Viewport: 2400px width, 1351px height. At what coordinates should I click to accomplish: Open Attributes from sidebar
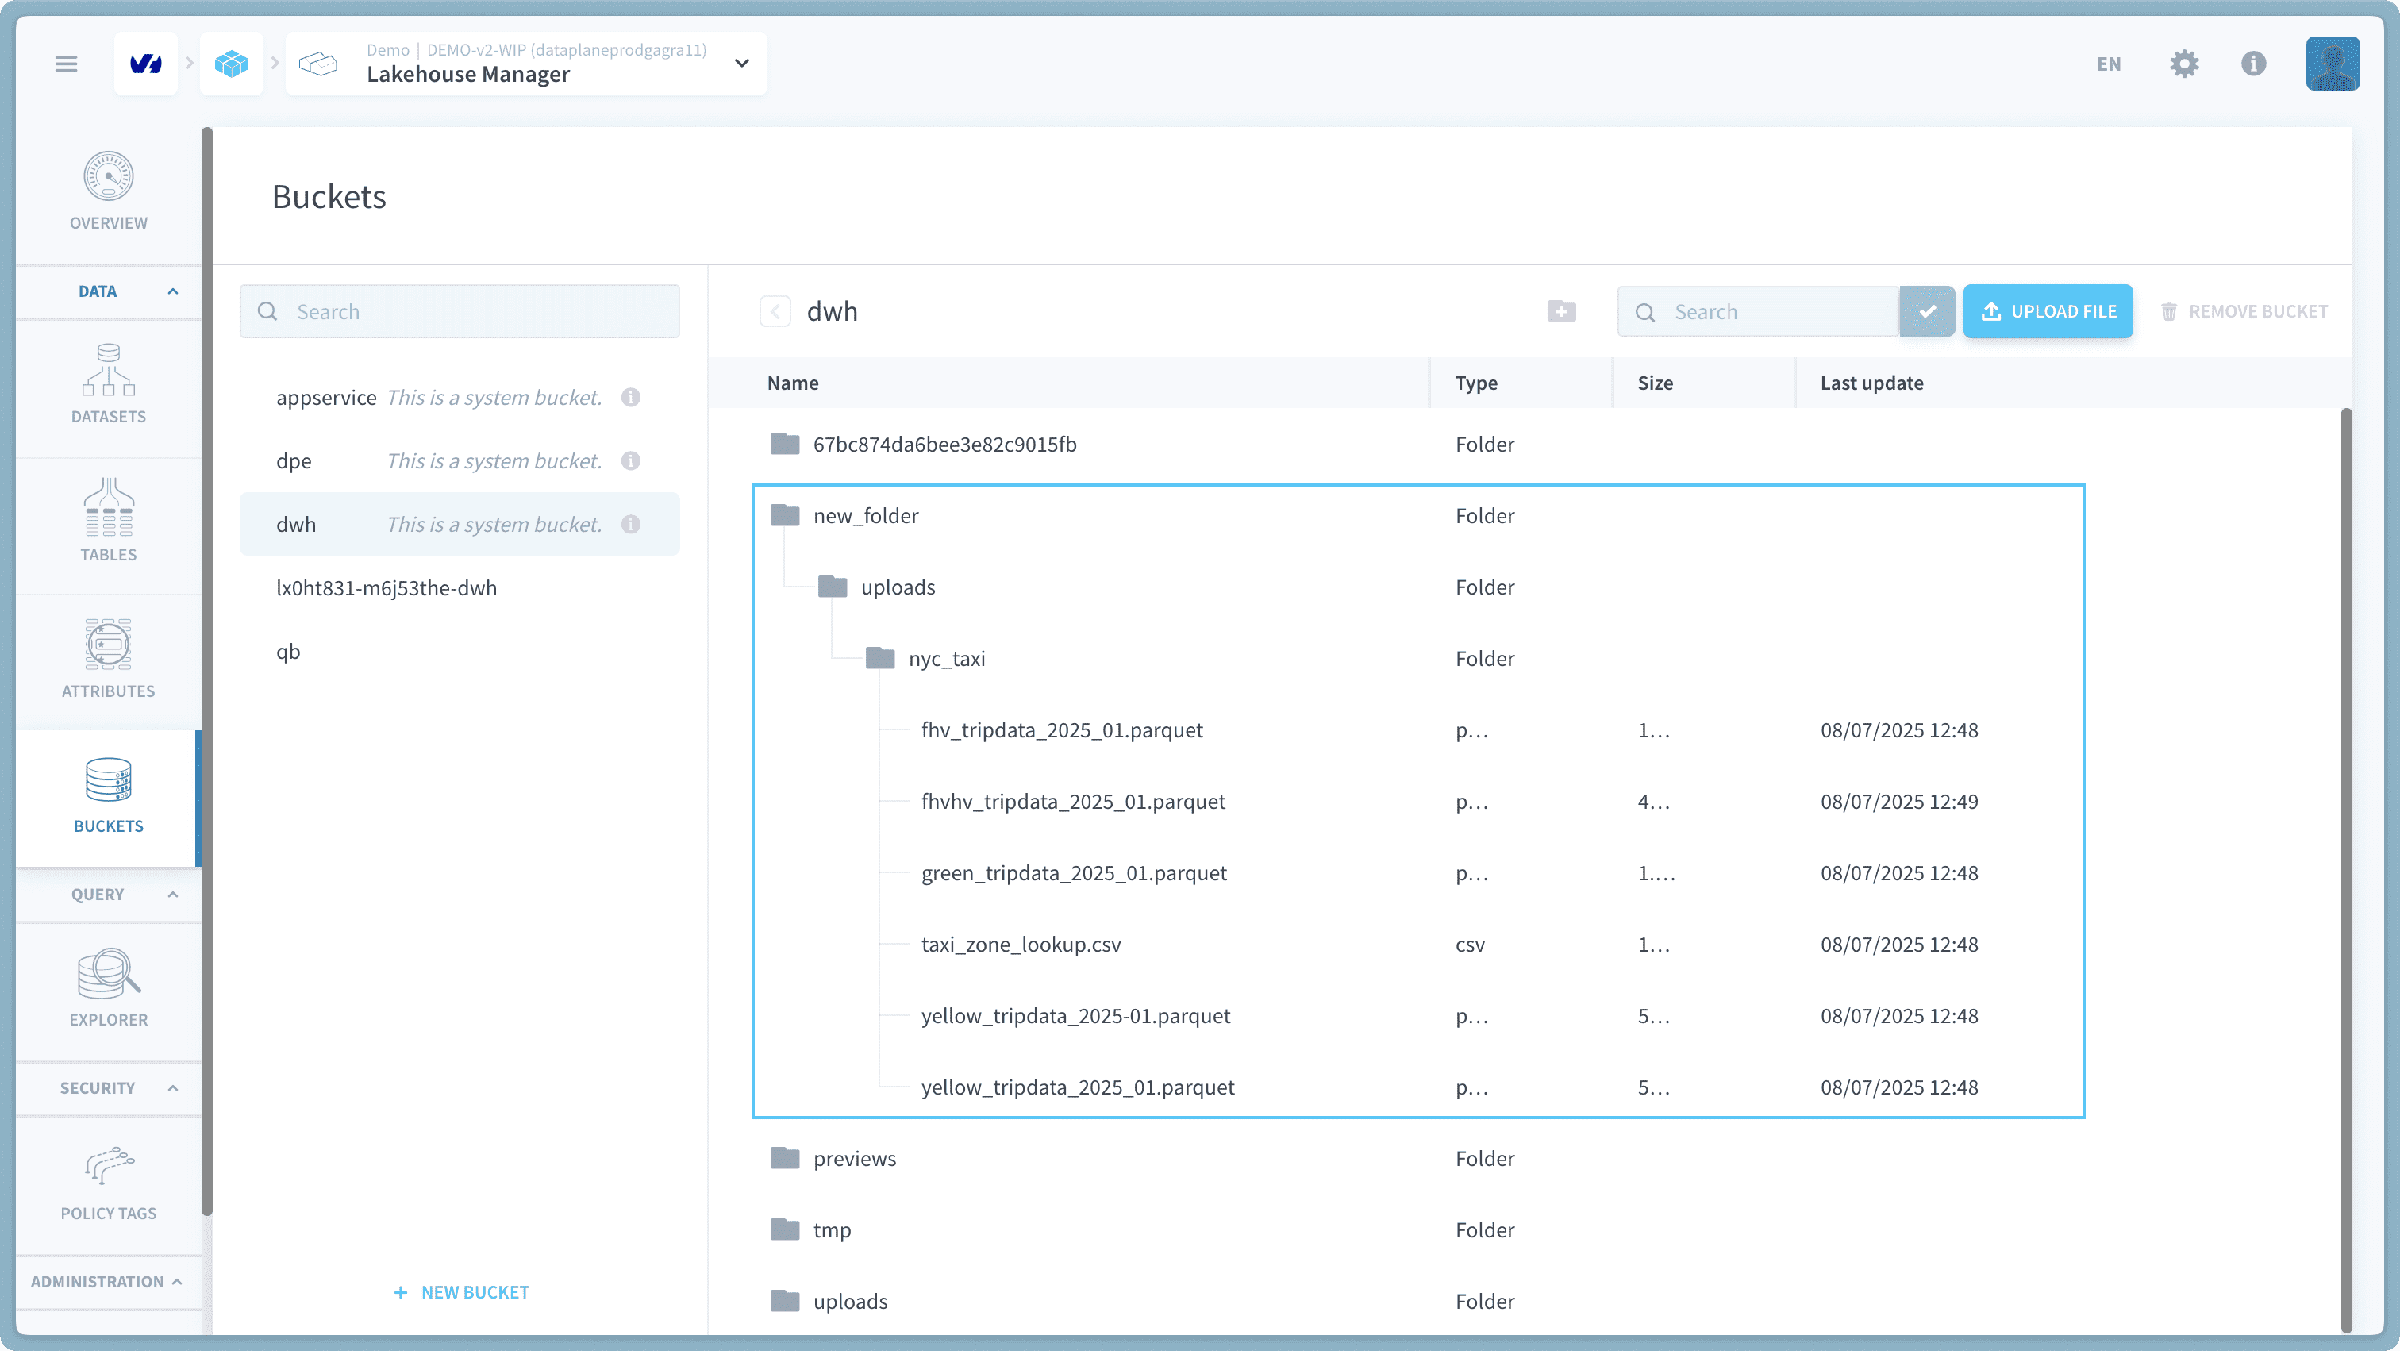click(109, 659)
